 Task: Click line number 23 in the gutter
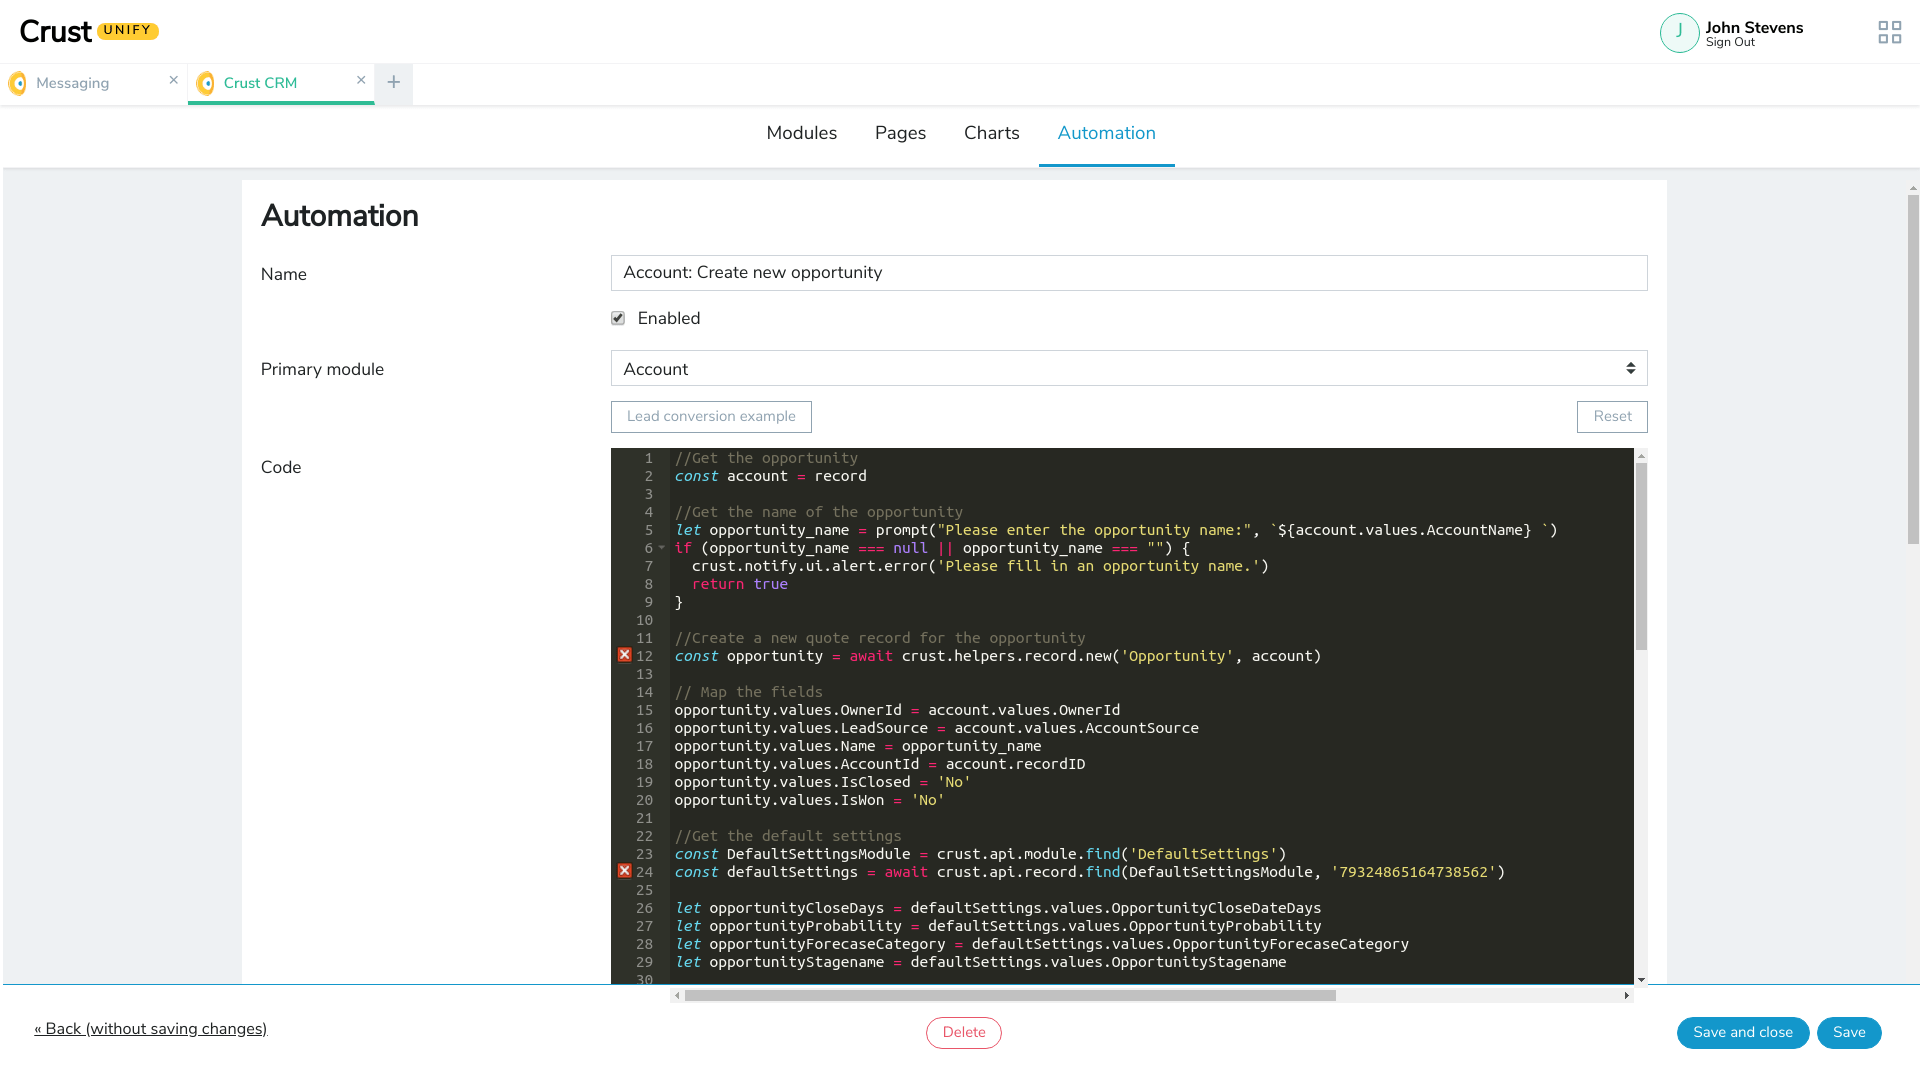pos(644,854)
